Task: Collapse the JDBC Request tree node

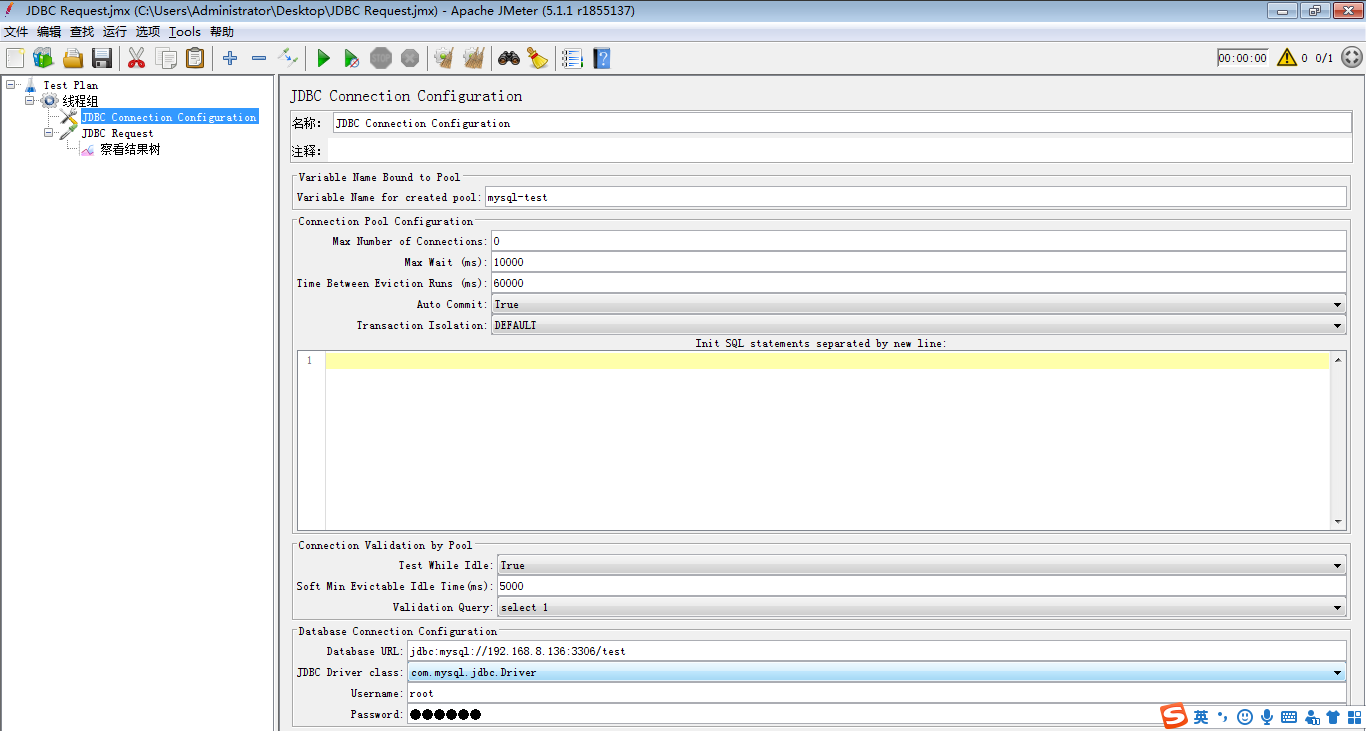Action: (49, 133)
